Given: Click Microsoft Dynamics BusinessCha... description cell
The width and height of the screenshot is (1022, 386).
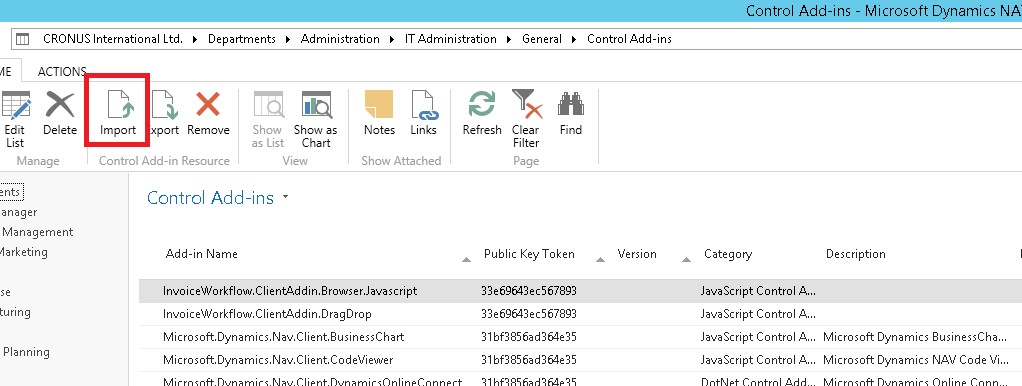Looking at the screenshot, I should tap(914, 337).
